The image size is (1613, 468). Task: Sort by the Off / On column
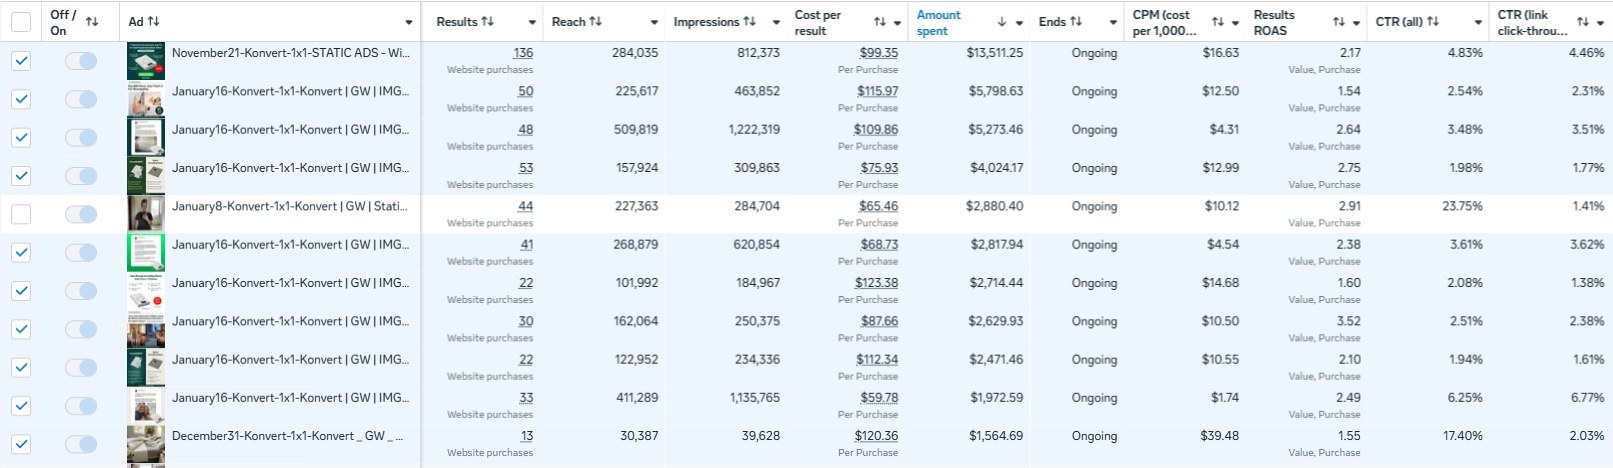coord(92,22)
